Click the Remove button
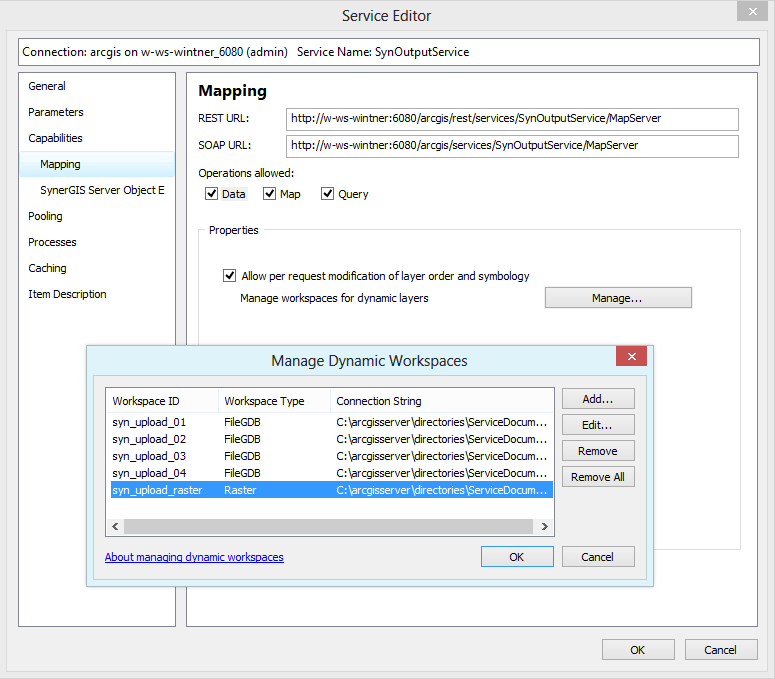This screenshot has height=679, width=775. [x=598, y=451]
